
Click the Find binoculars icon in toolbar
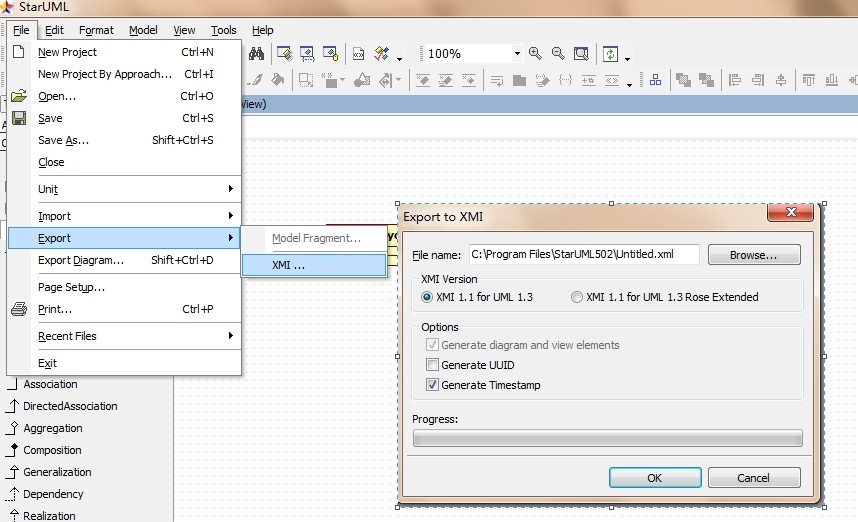pyautogui.click(x=256, y=53)
